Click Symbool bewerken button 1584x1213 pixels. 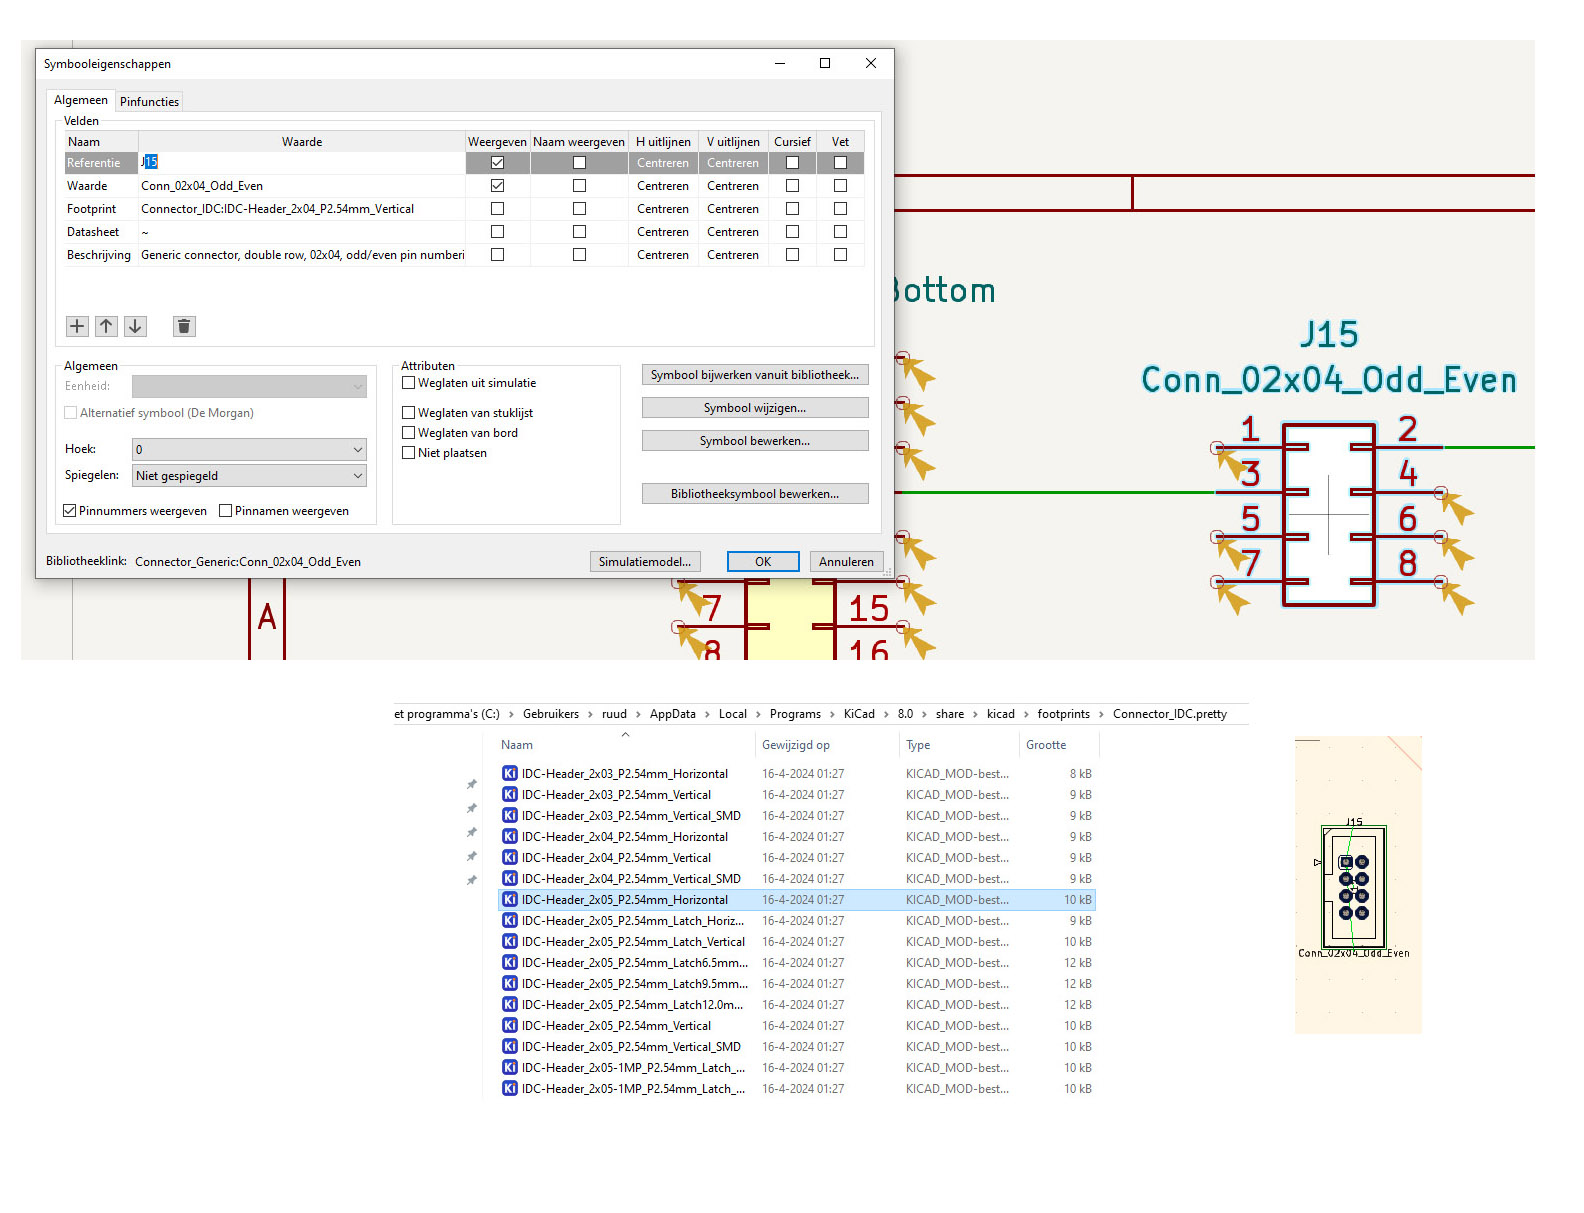[755, 441]
